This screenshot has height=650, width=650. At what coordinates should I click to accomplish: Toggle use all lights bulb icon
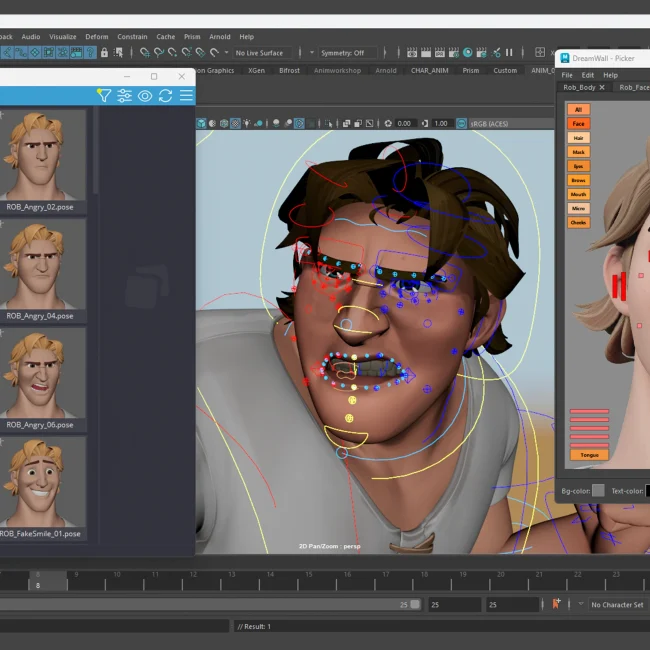(247, 123)
